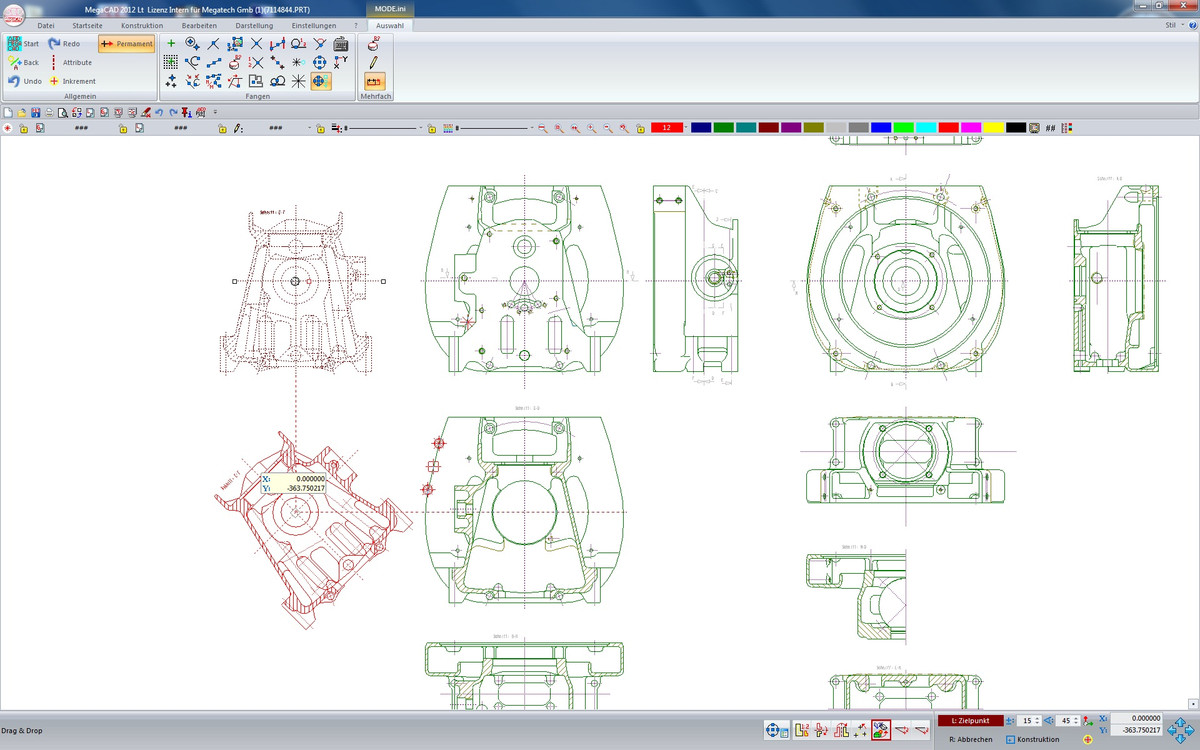This screenshot has height=750, width=1200.
Task: Click the pencil icon in Mehrfach group
Action: coord(374,62)
